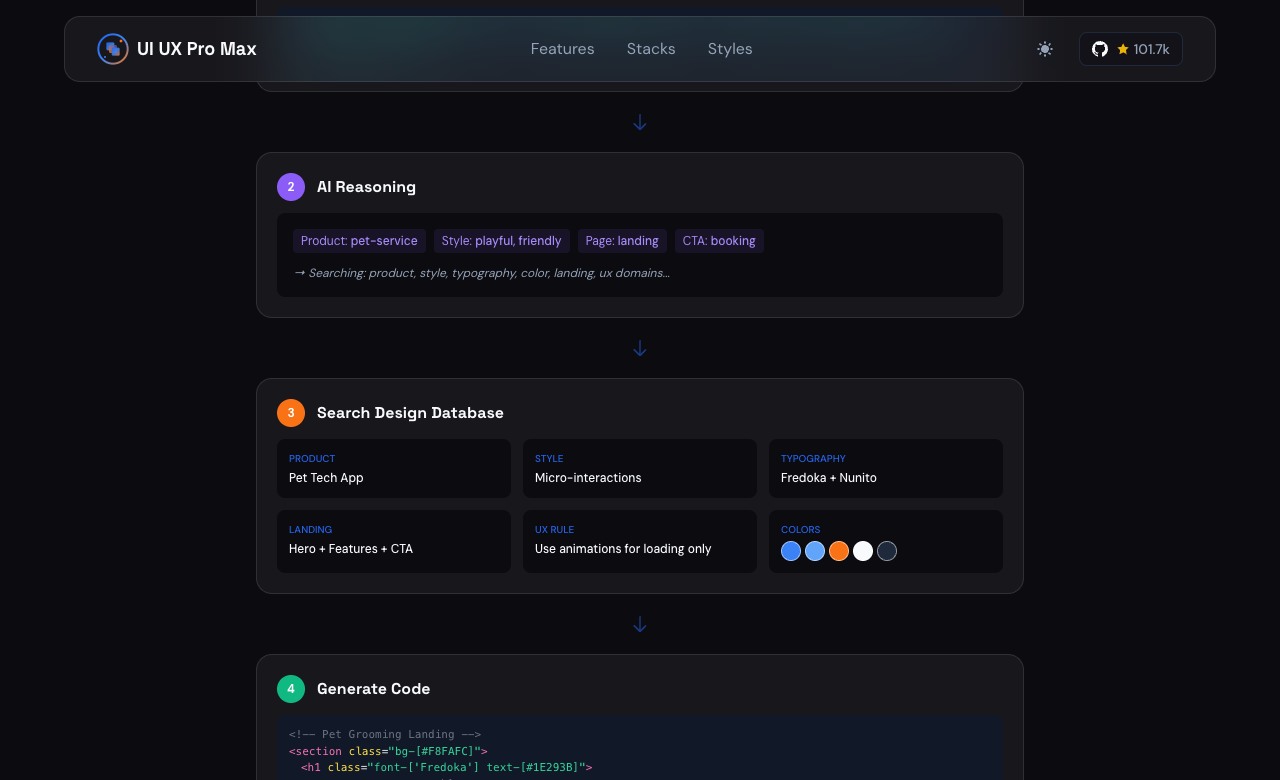
Task: Click the AI Reasoning heading
Action: coord(366,187)
